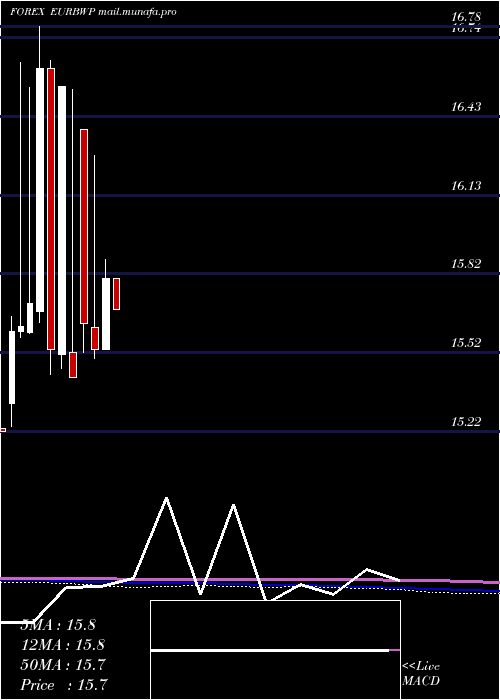Click the 'FOREX EURBWP mail.munafa.pro' title text
Screen dimensions: 500x700
93,12
